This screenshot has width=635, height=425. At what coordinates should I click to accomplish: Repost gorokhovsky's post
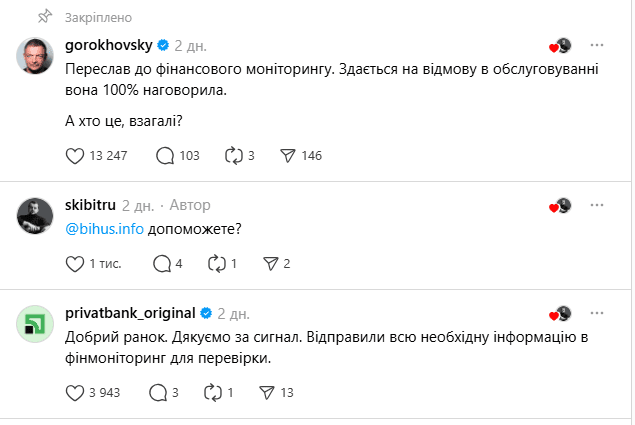(235, 155)
